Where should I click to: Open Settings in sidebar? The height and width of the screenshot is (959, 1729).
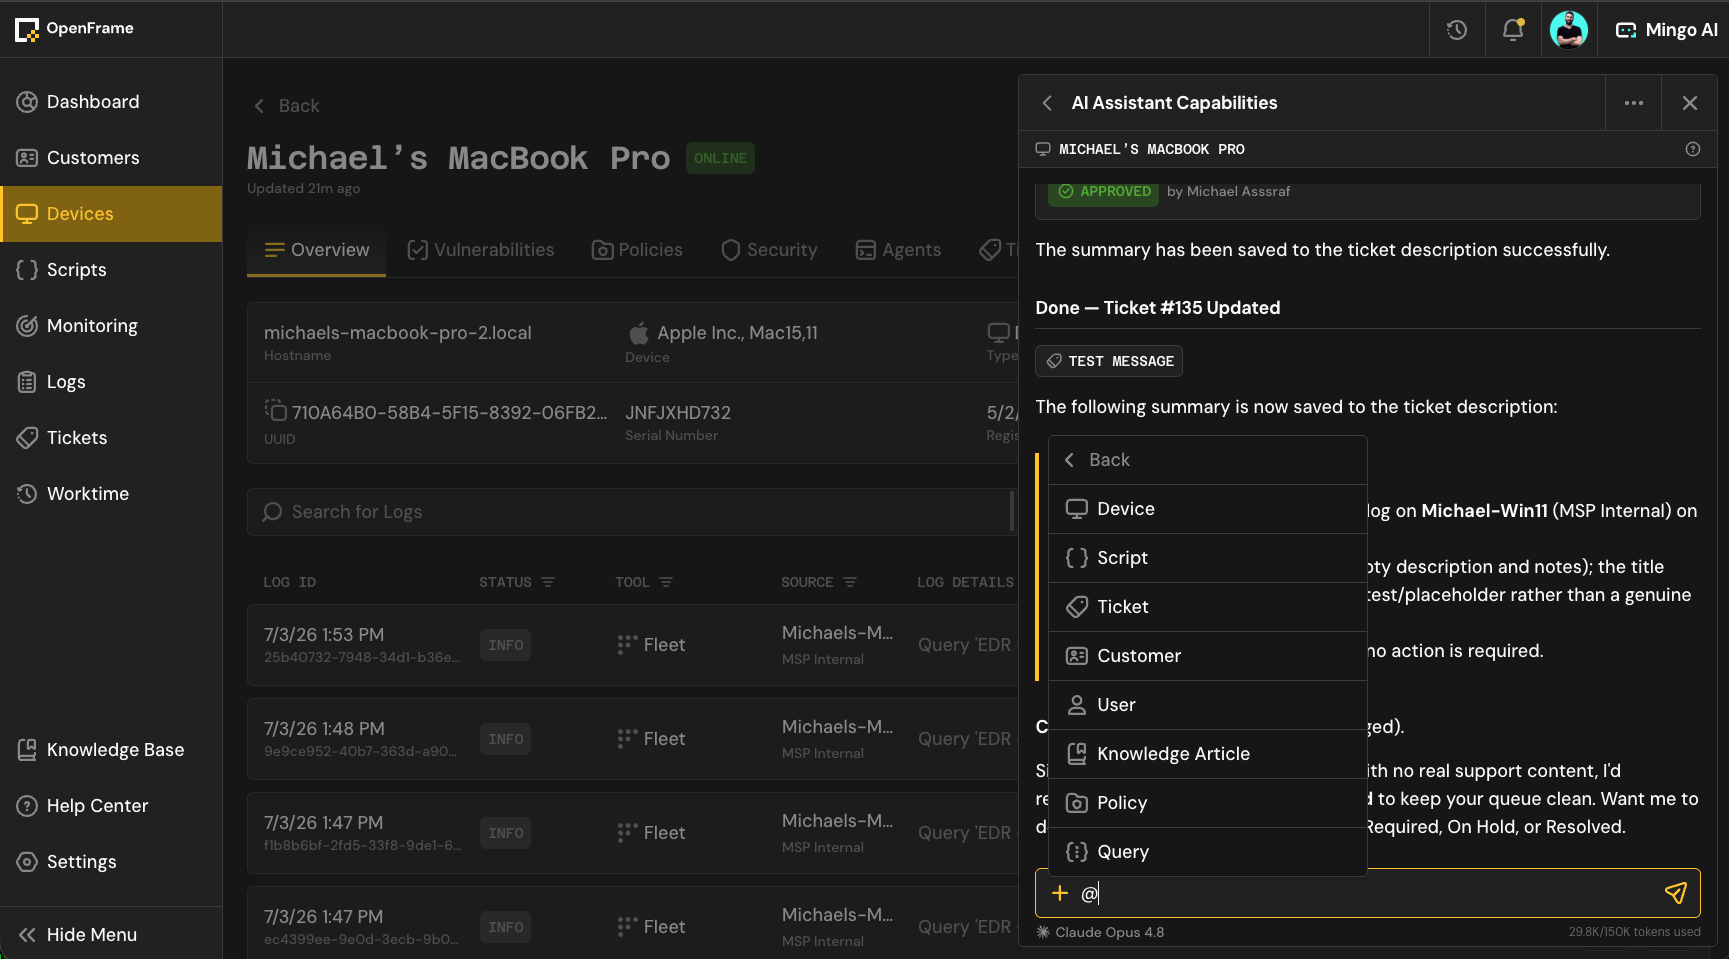(111, 862)
